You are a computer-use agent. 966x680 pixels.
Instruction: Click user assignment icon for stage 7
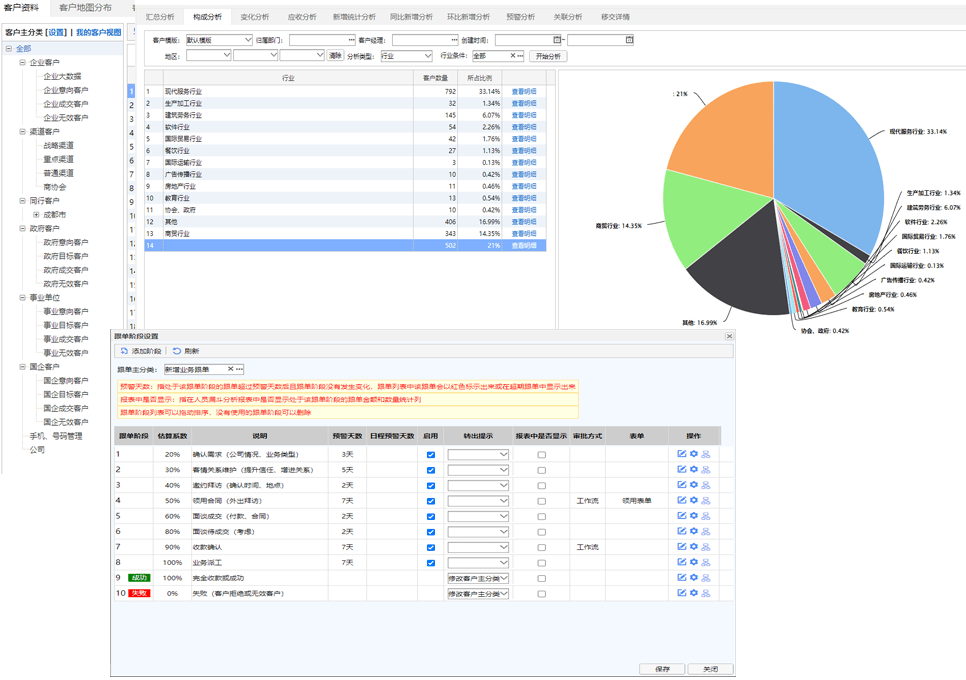coord(706,547)
